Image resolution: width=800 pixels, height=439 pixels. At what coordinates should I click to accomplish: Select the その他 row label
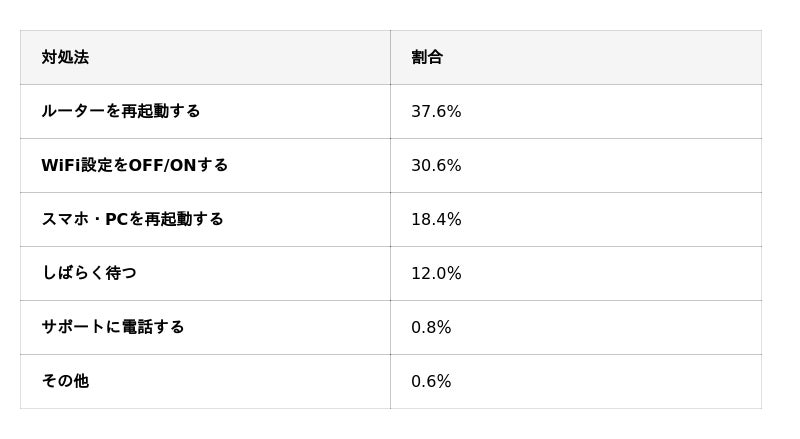pos(65,382)
